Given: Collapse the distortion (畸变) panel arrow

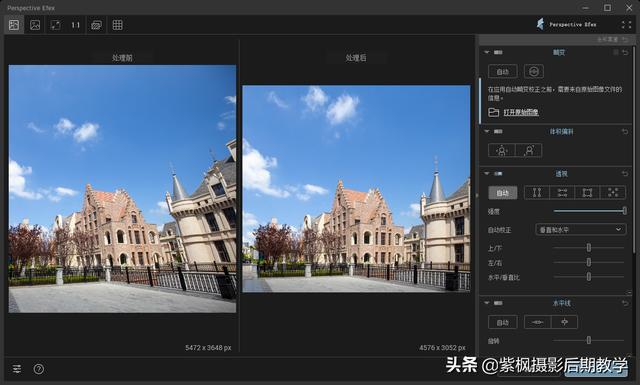Looking at the screenshot, I should pyautogui.click(x=487, y=52).
